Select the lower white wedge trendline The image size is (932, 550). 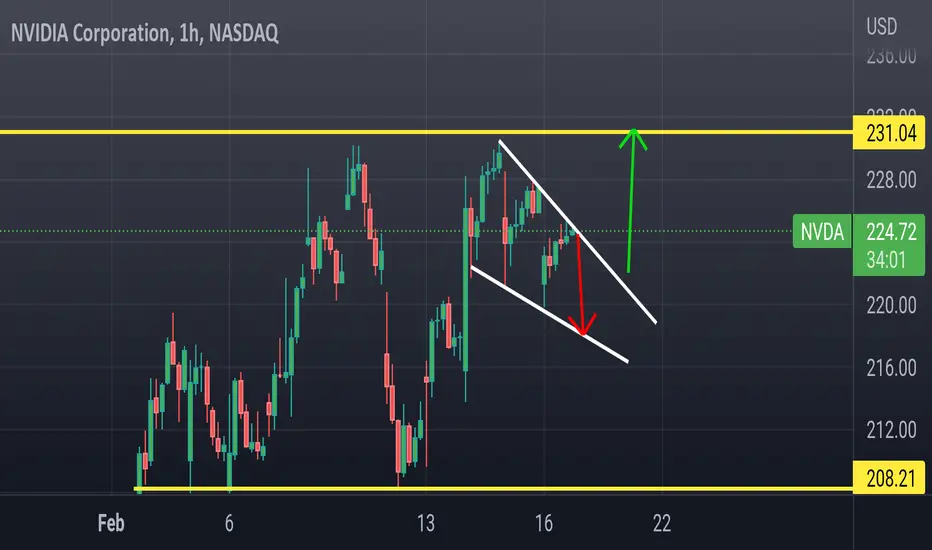pos(549,314)
